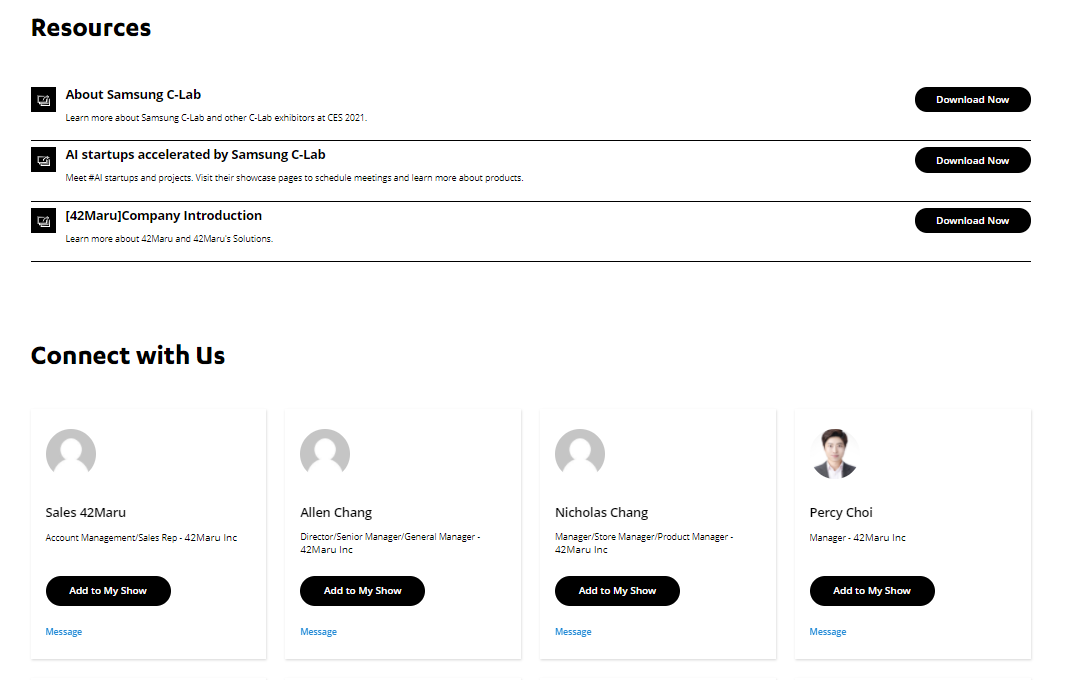Send a Message to Sales 42Maru
Screen dimensions: 1070x680
(63, 632)
